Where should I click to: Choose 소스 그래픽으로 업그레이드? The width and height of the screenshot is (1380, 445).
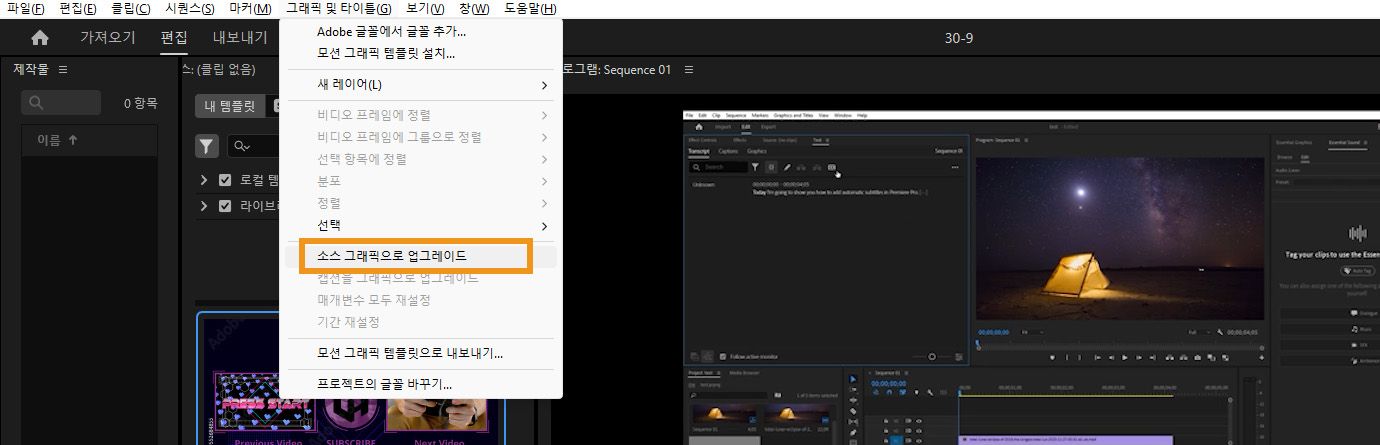[x=420, y=256]
